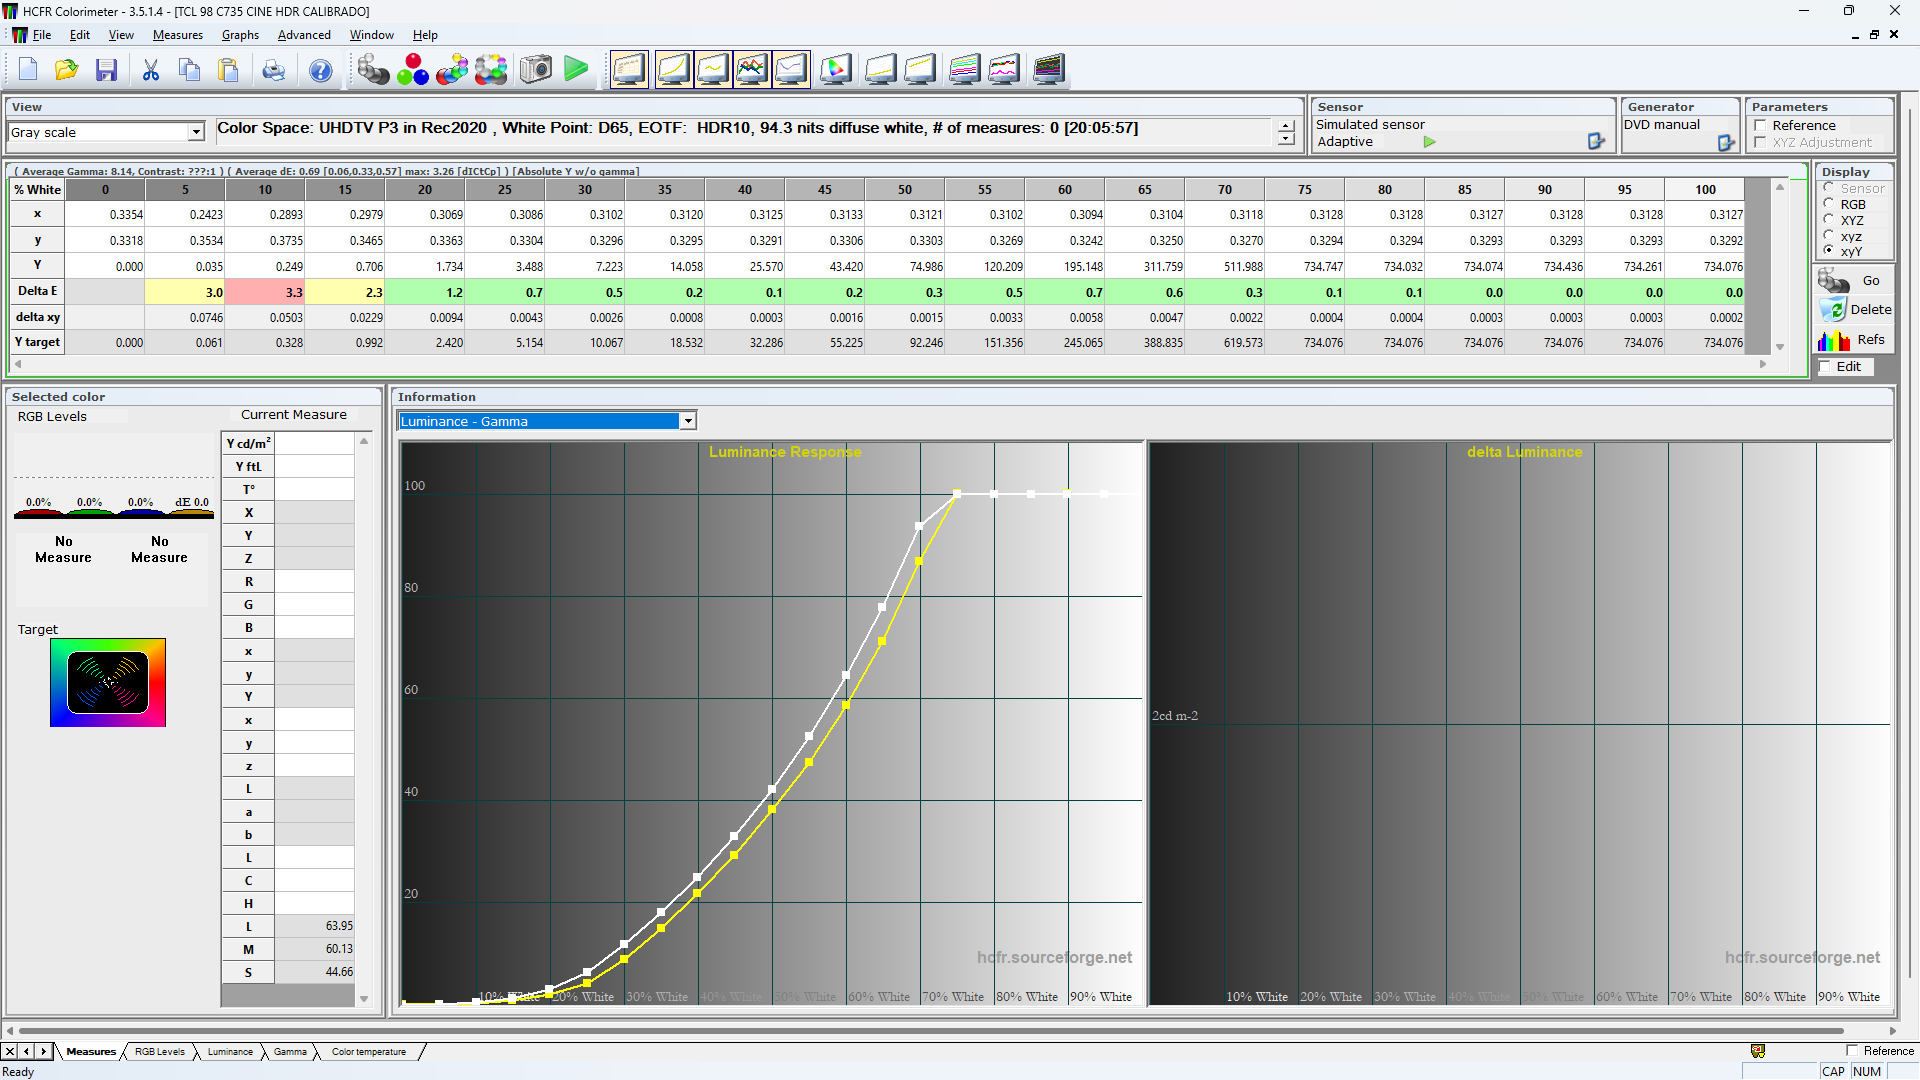Click the Refs color bars icon
The height and width of the screenshot is (1080, 1920).
(x=1834, y=341)
